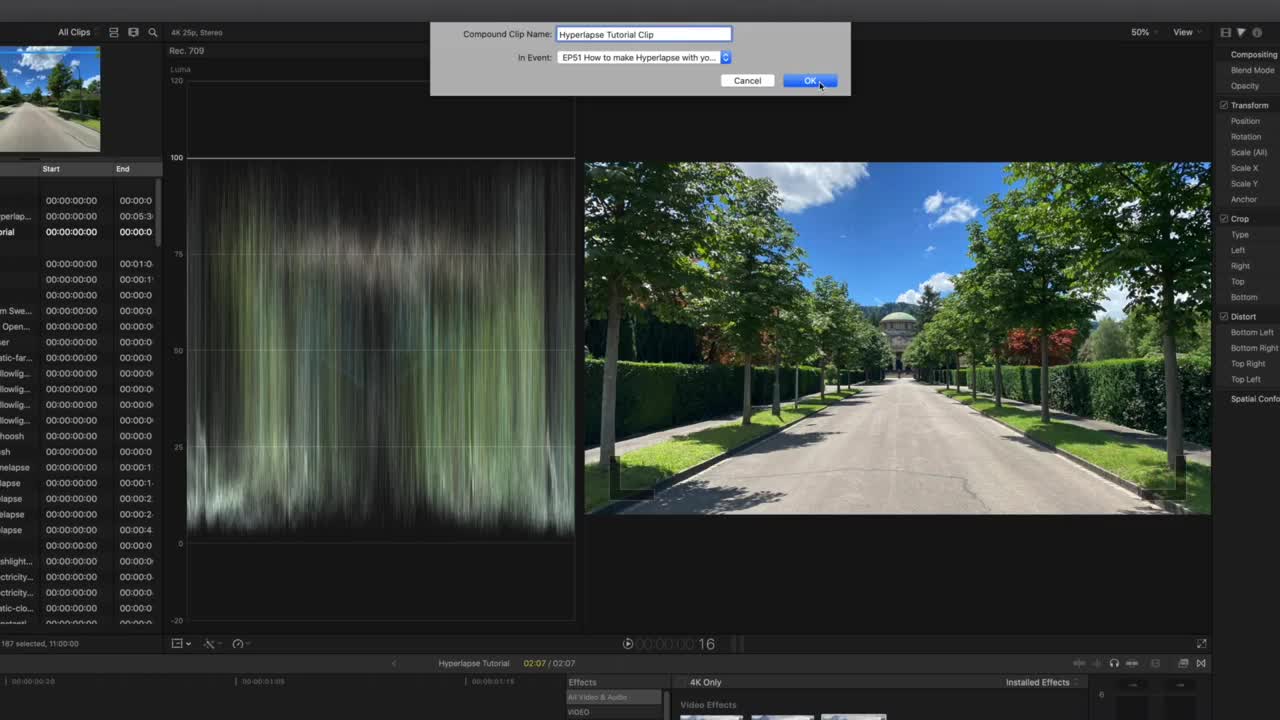1280x720 pixels.
Task: Click the Hyperlapse Tutorial timeline title
Action: (474, 663)
